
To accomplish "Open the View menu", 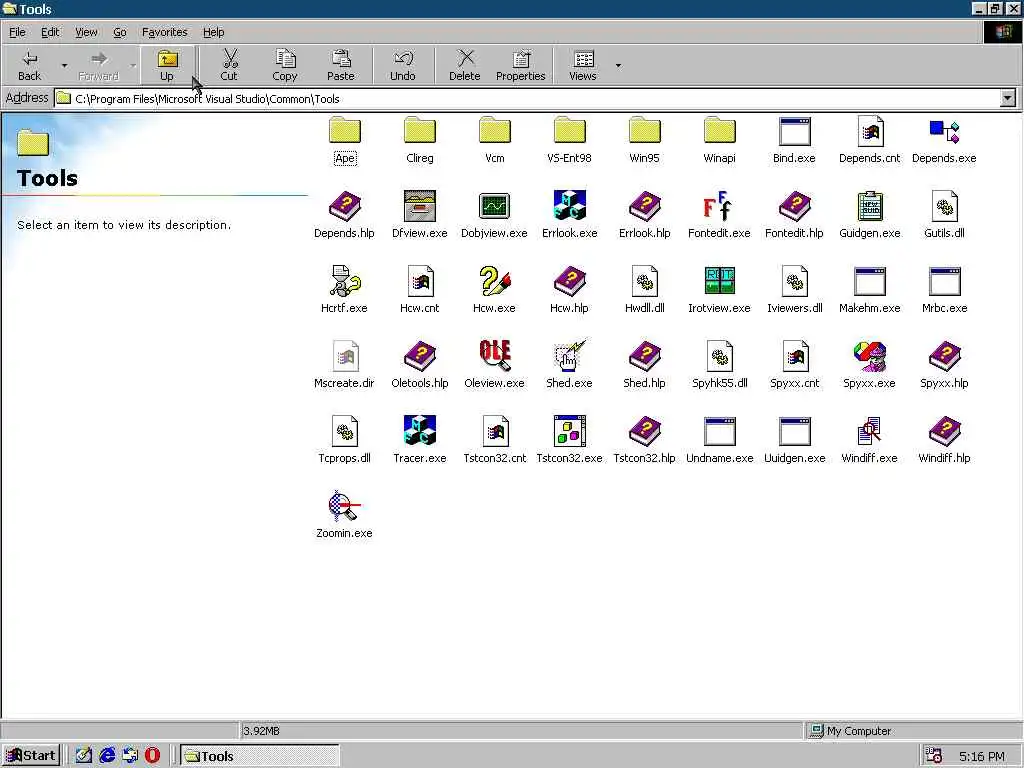I will [86, 32].
